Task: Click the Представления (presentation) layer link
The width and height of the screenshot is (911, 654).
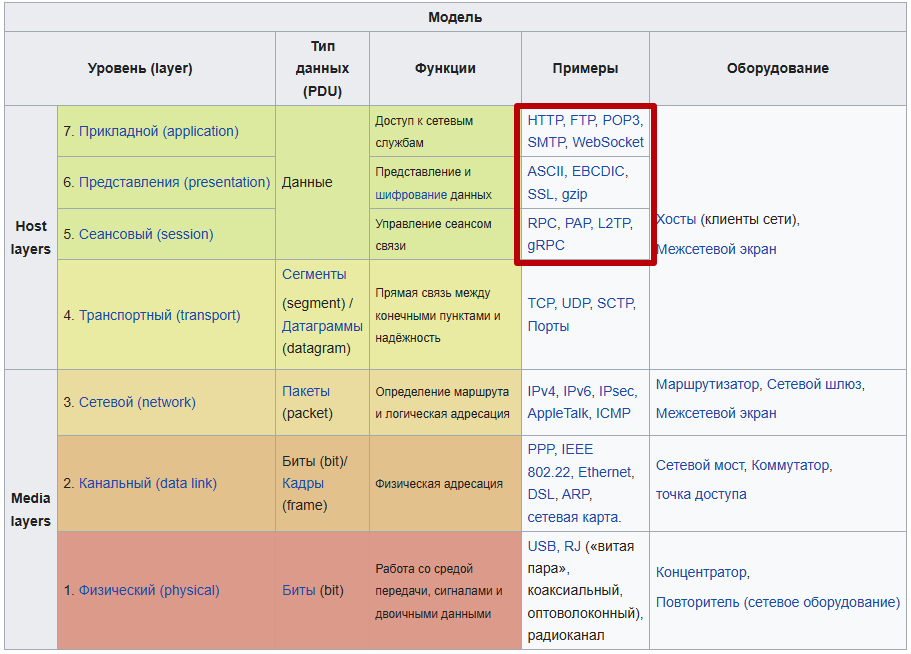Action: [174, 182]
